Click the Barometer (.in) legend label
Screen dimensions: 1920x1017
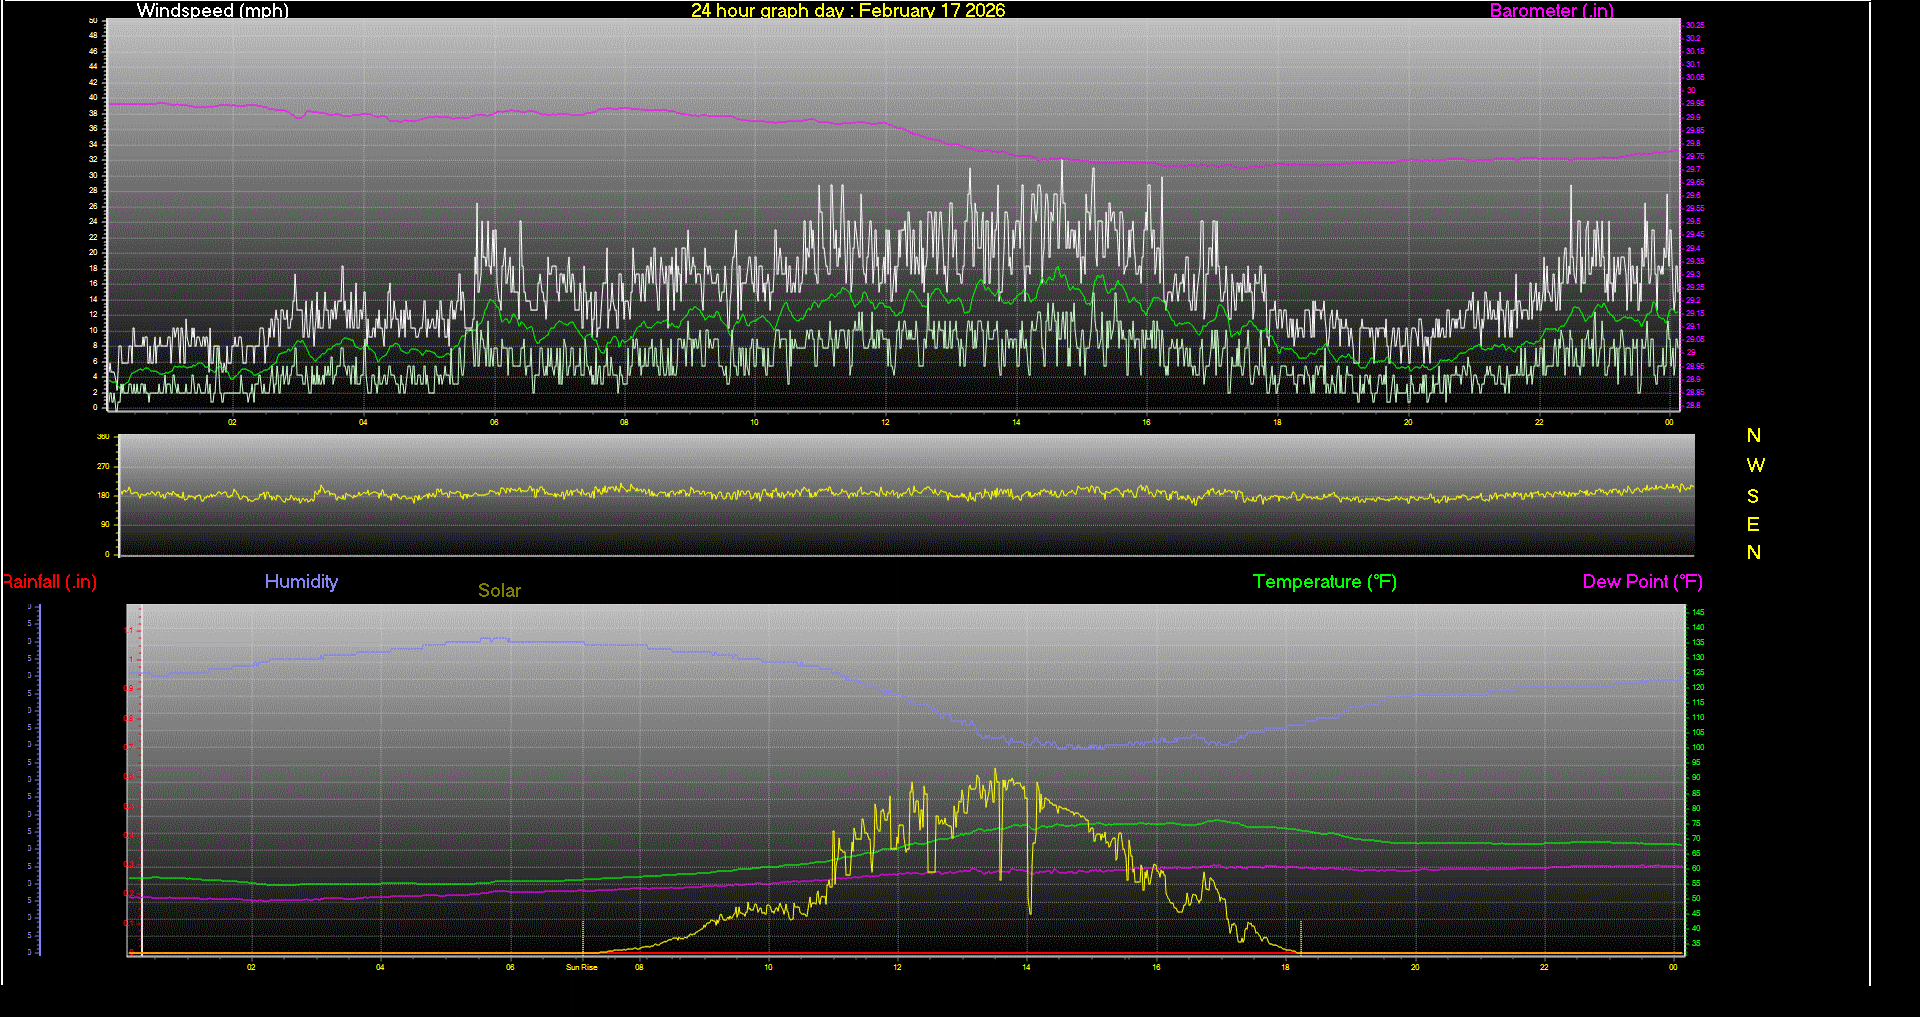click(x=1551, y=11)
